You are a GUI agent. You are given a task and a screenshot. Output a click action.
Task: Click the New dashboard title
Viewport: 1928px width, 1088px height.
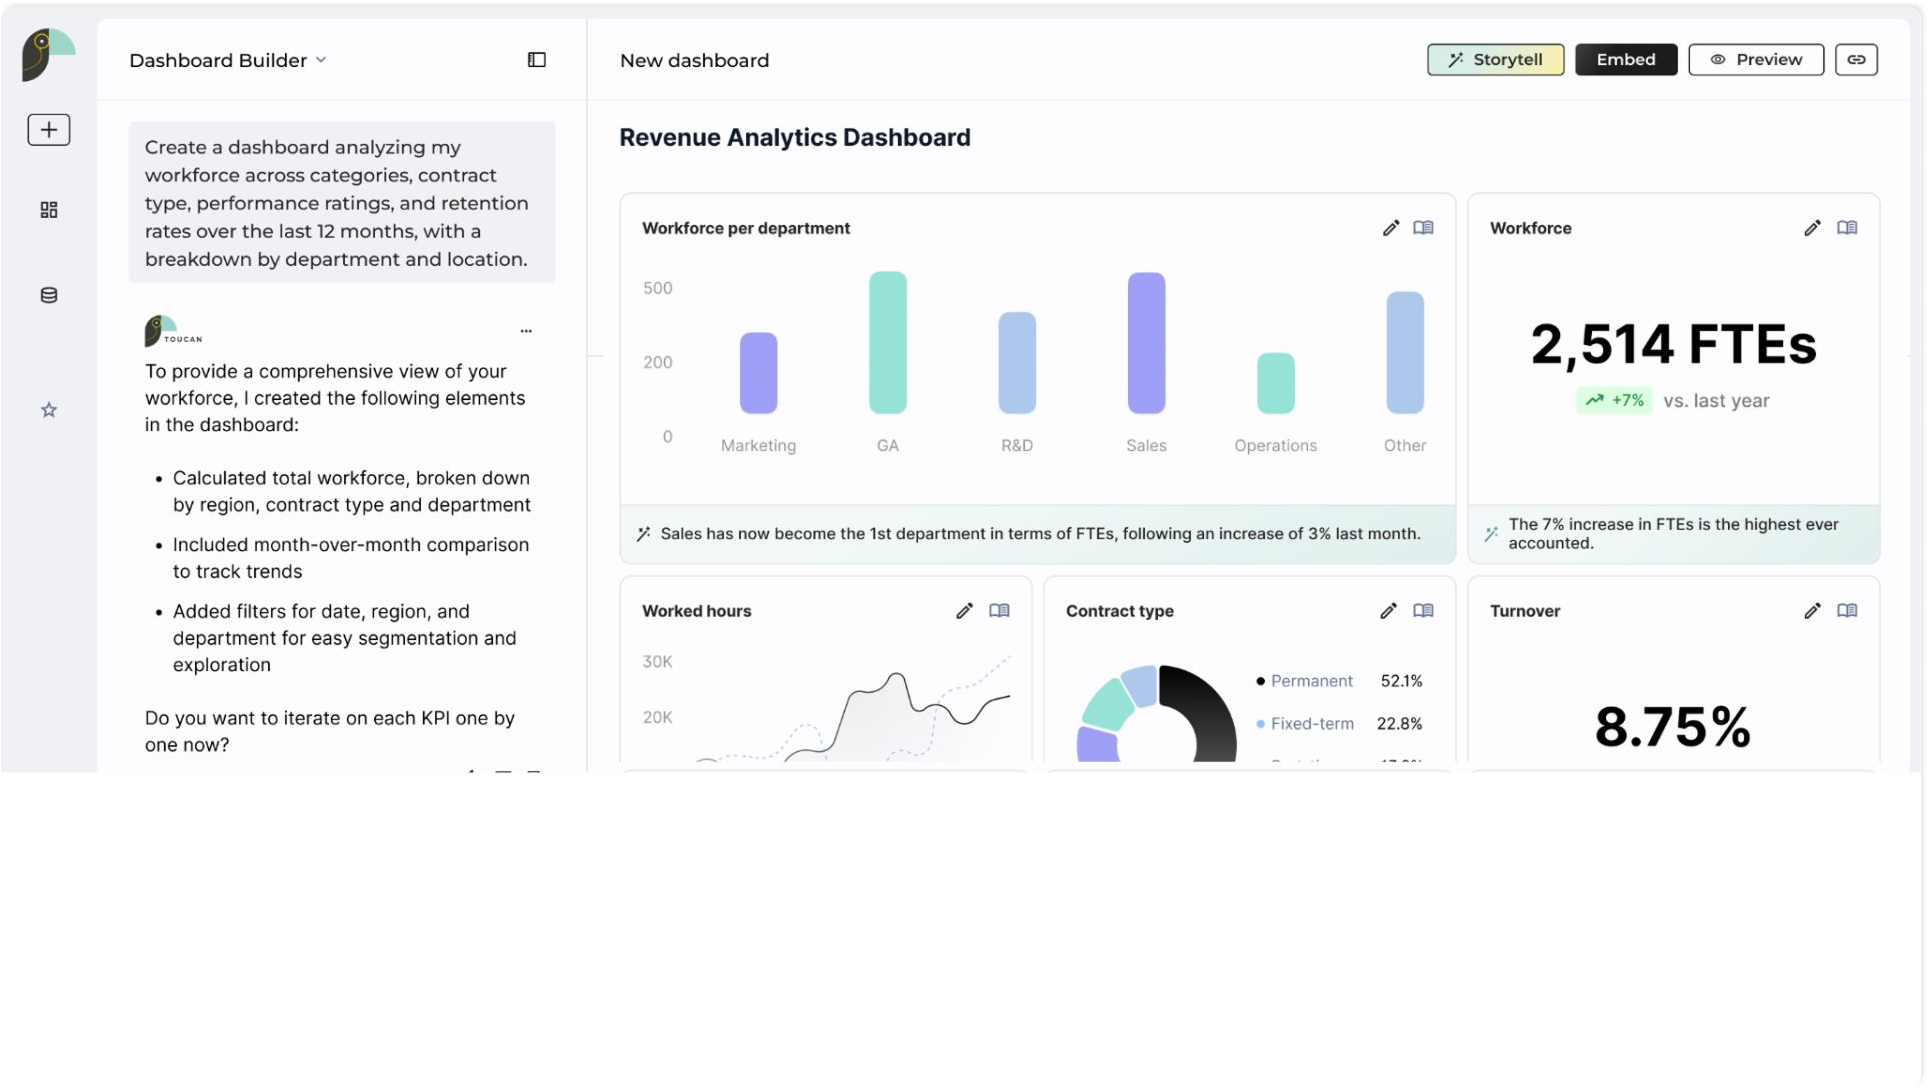694,60
